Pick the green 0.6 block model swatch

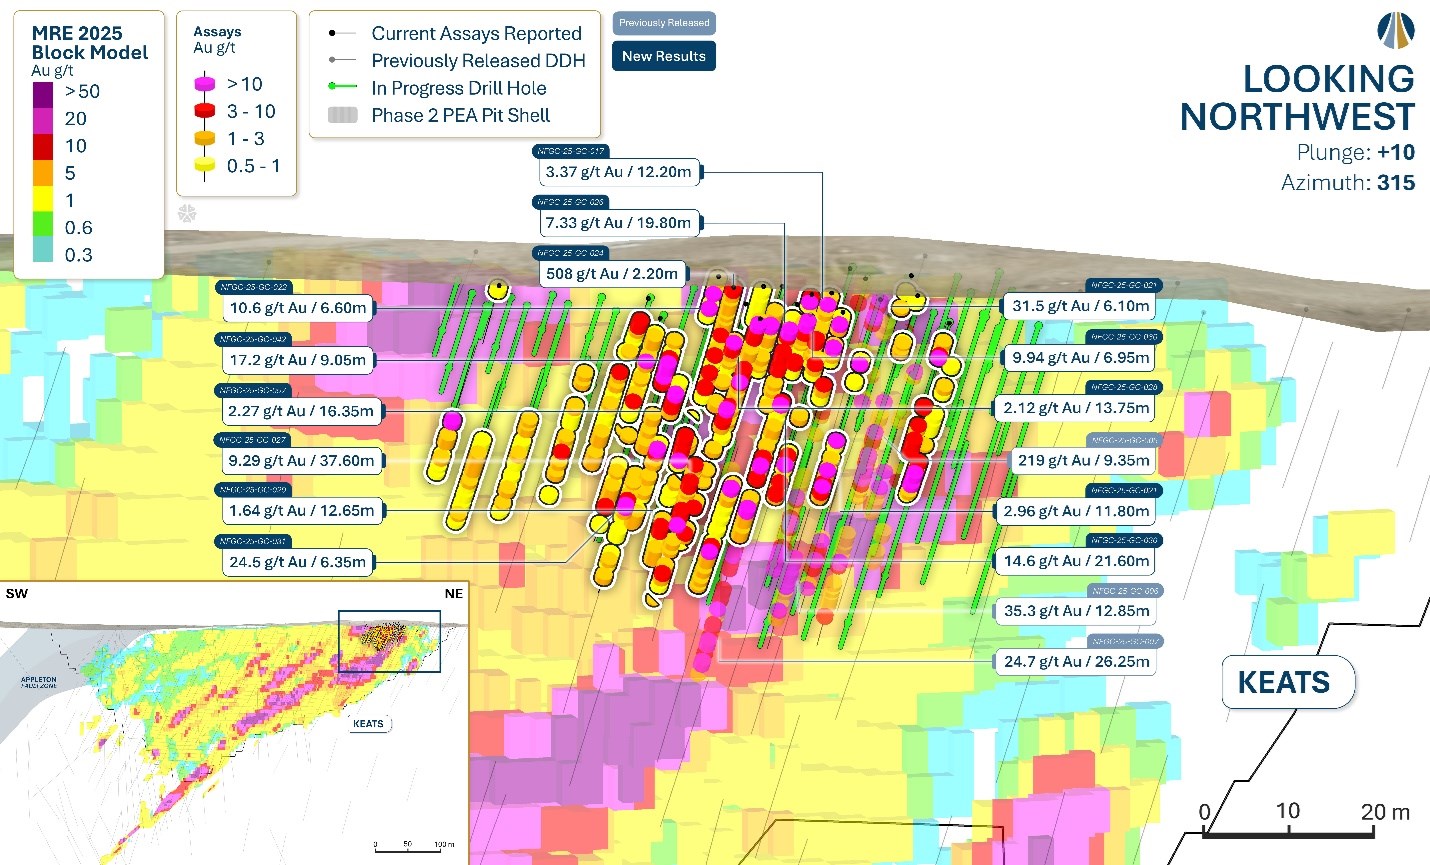click(43, 228)
